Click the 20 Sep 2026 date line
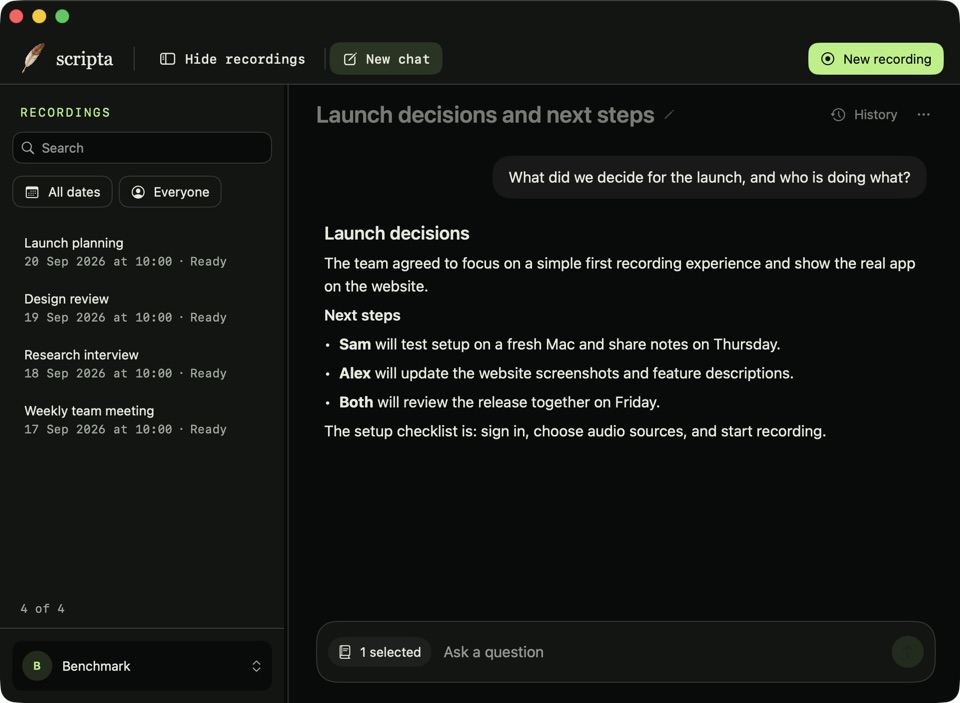 tap(126, 261)
